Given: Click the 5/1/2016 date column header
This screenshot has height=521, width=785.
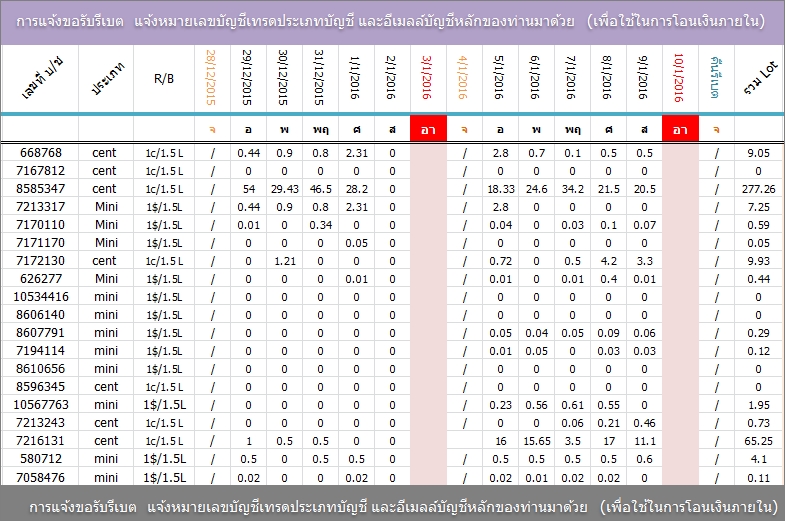Looking at the screenshot, I should 501,79.
